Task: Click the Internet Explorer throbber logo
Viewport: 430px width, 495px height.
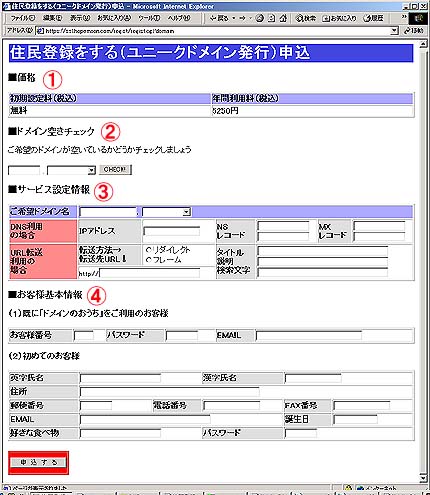Action: point(419,18)
